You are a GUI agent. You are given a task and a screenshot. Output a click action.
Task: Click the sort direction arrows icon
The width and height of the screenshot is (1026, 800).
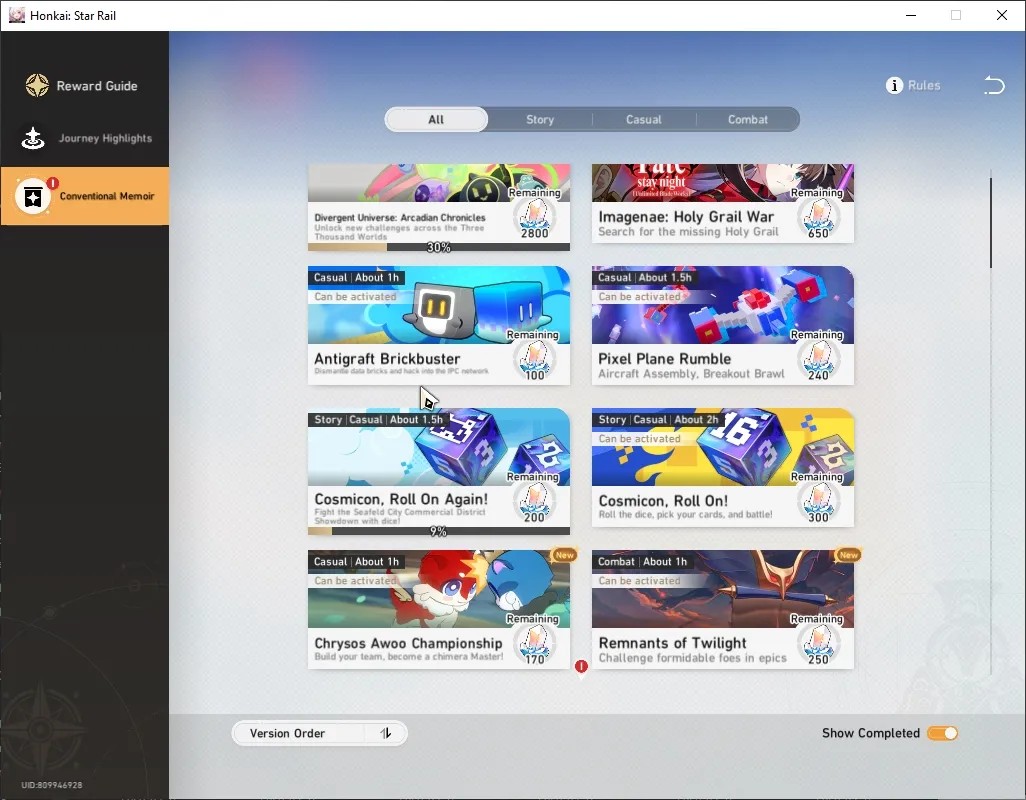click(x=386, y=733)
